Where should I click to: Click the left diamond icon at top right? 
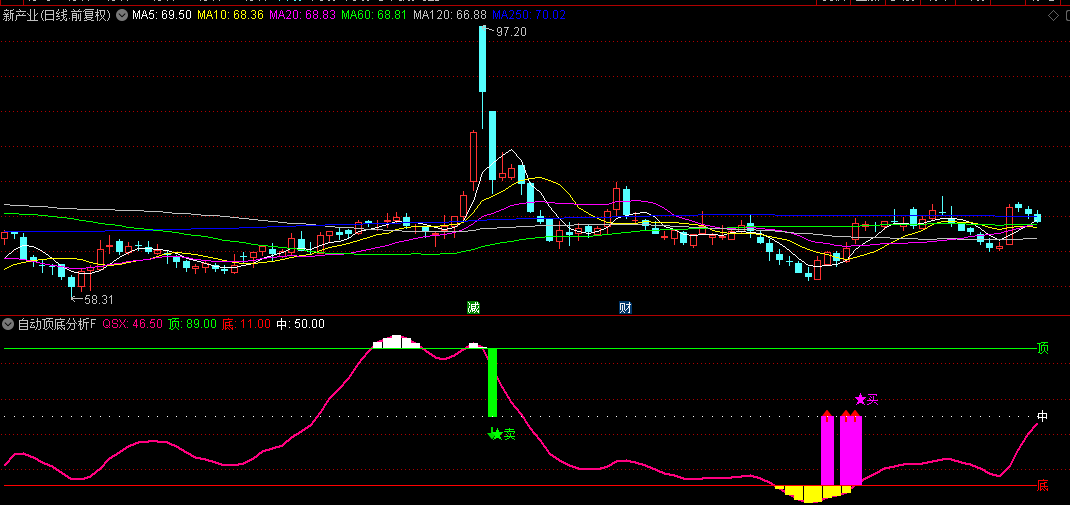coord(1039,15)
